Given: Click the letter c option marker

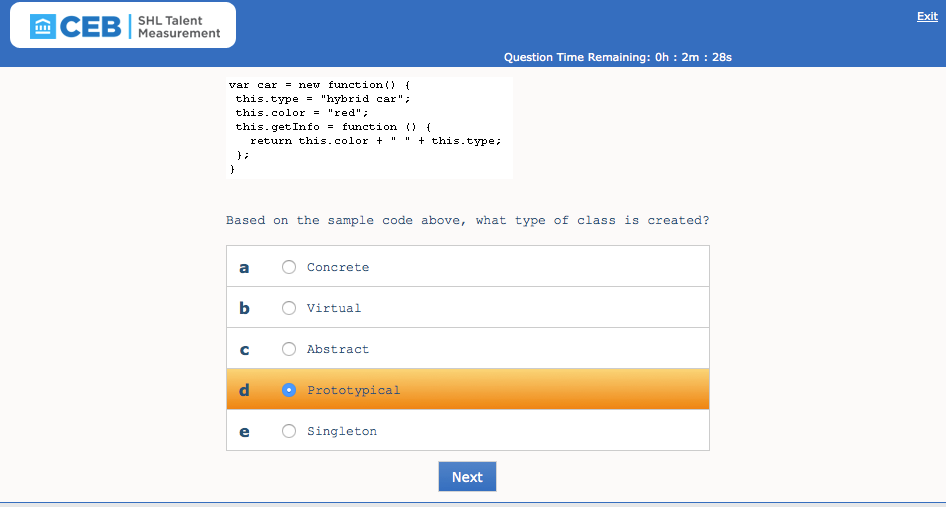Looking at the screenshot, I should [244, 350].
